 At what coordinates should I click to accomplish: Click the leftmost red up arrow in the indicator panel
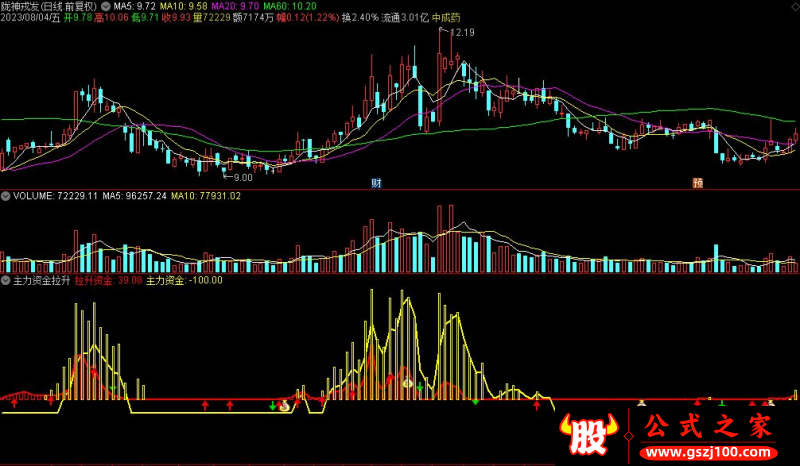point(14,404)
